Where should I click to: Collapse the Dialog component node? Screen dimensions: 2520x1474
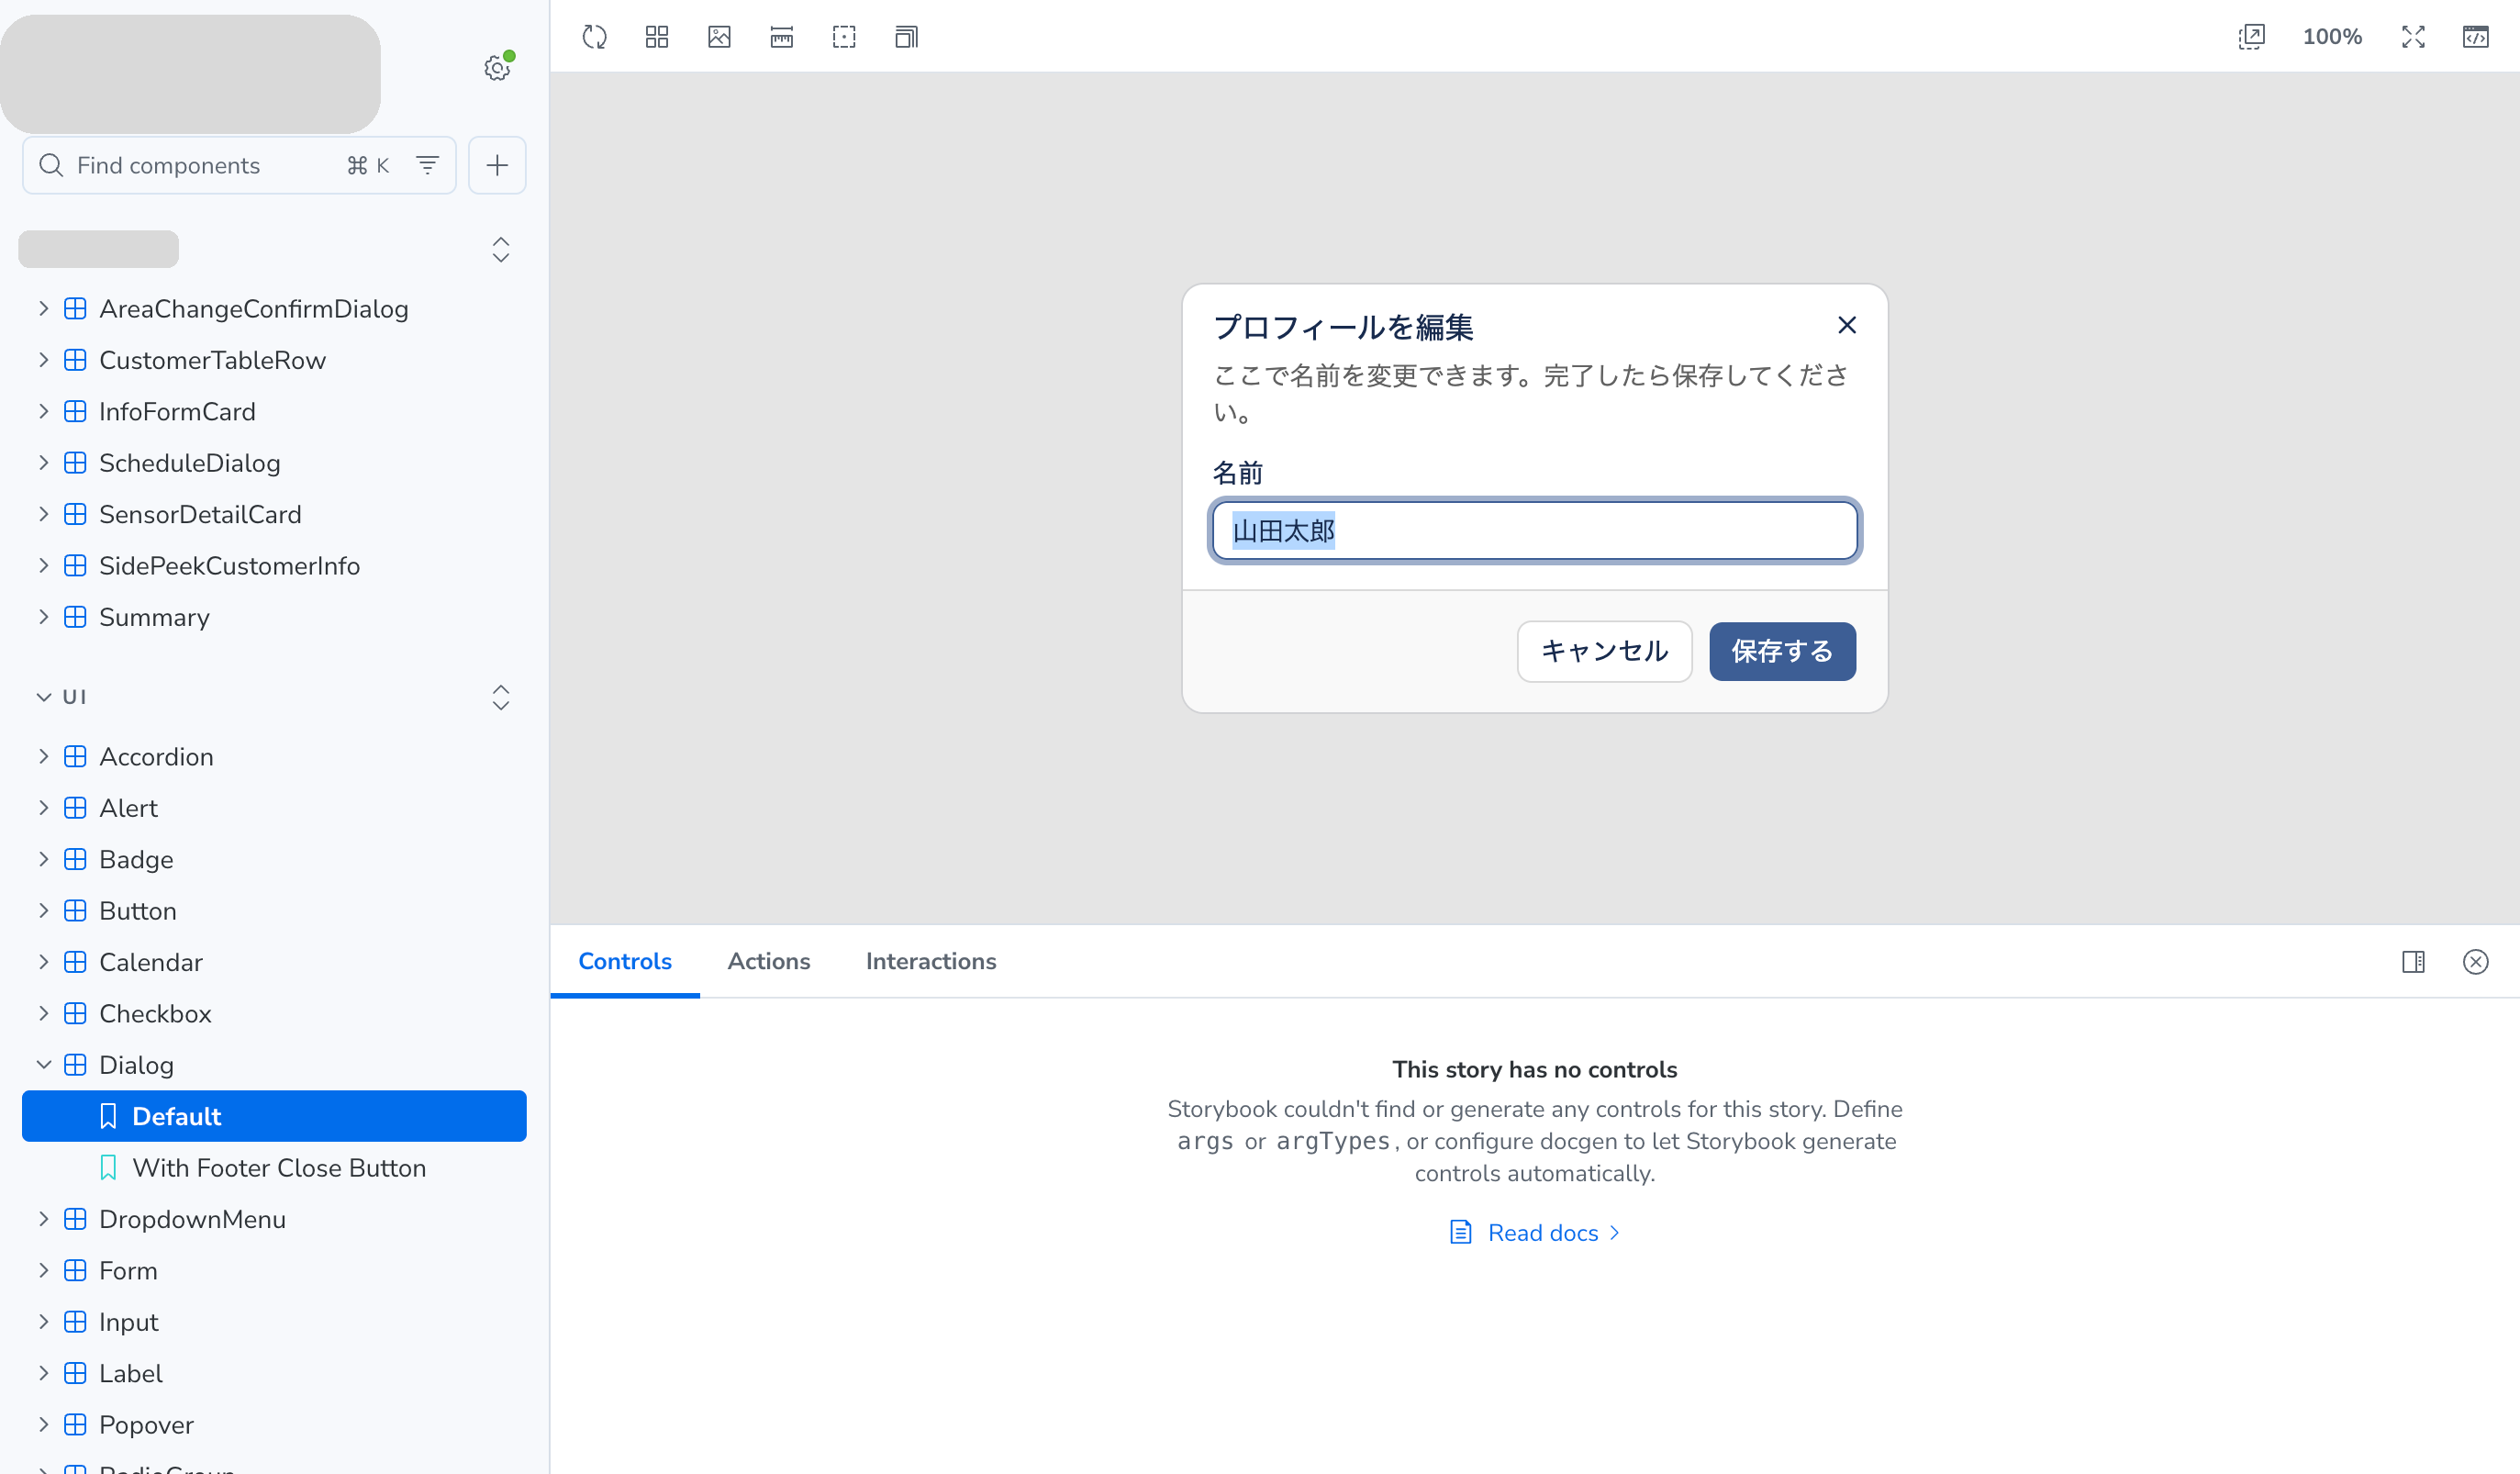pos(137,1065)
